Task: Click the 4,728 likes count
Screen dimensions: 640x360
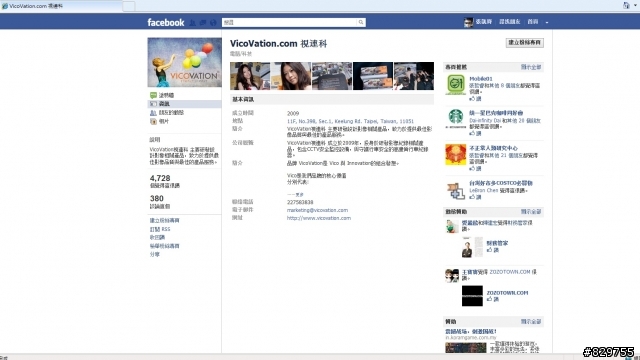Action: pos(160,178)
